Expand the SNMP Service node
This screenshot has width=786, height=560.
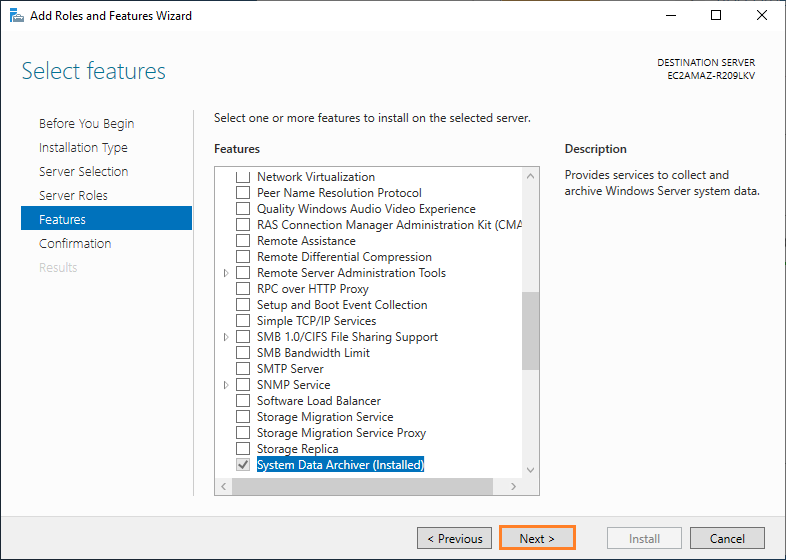click(226, 385)
